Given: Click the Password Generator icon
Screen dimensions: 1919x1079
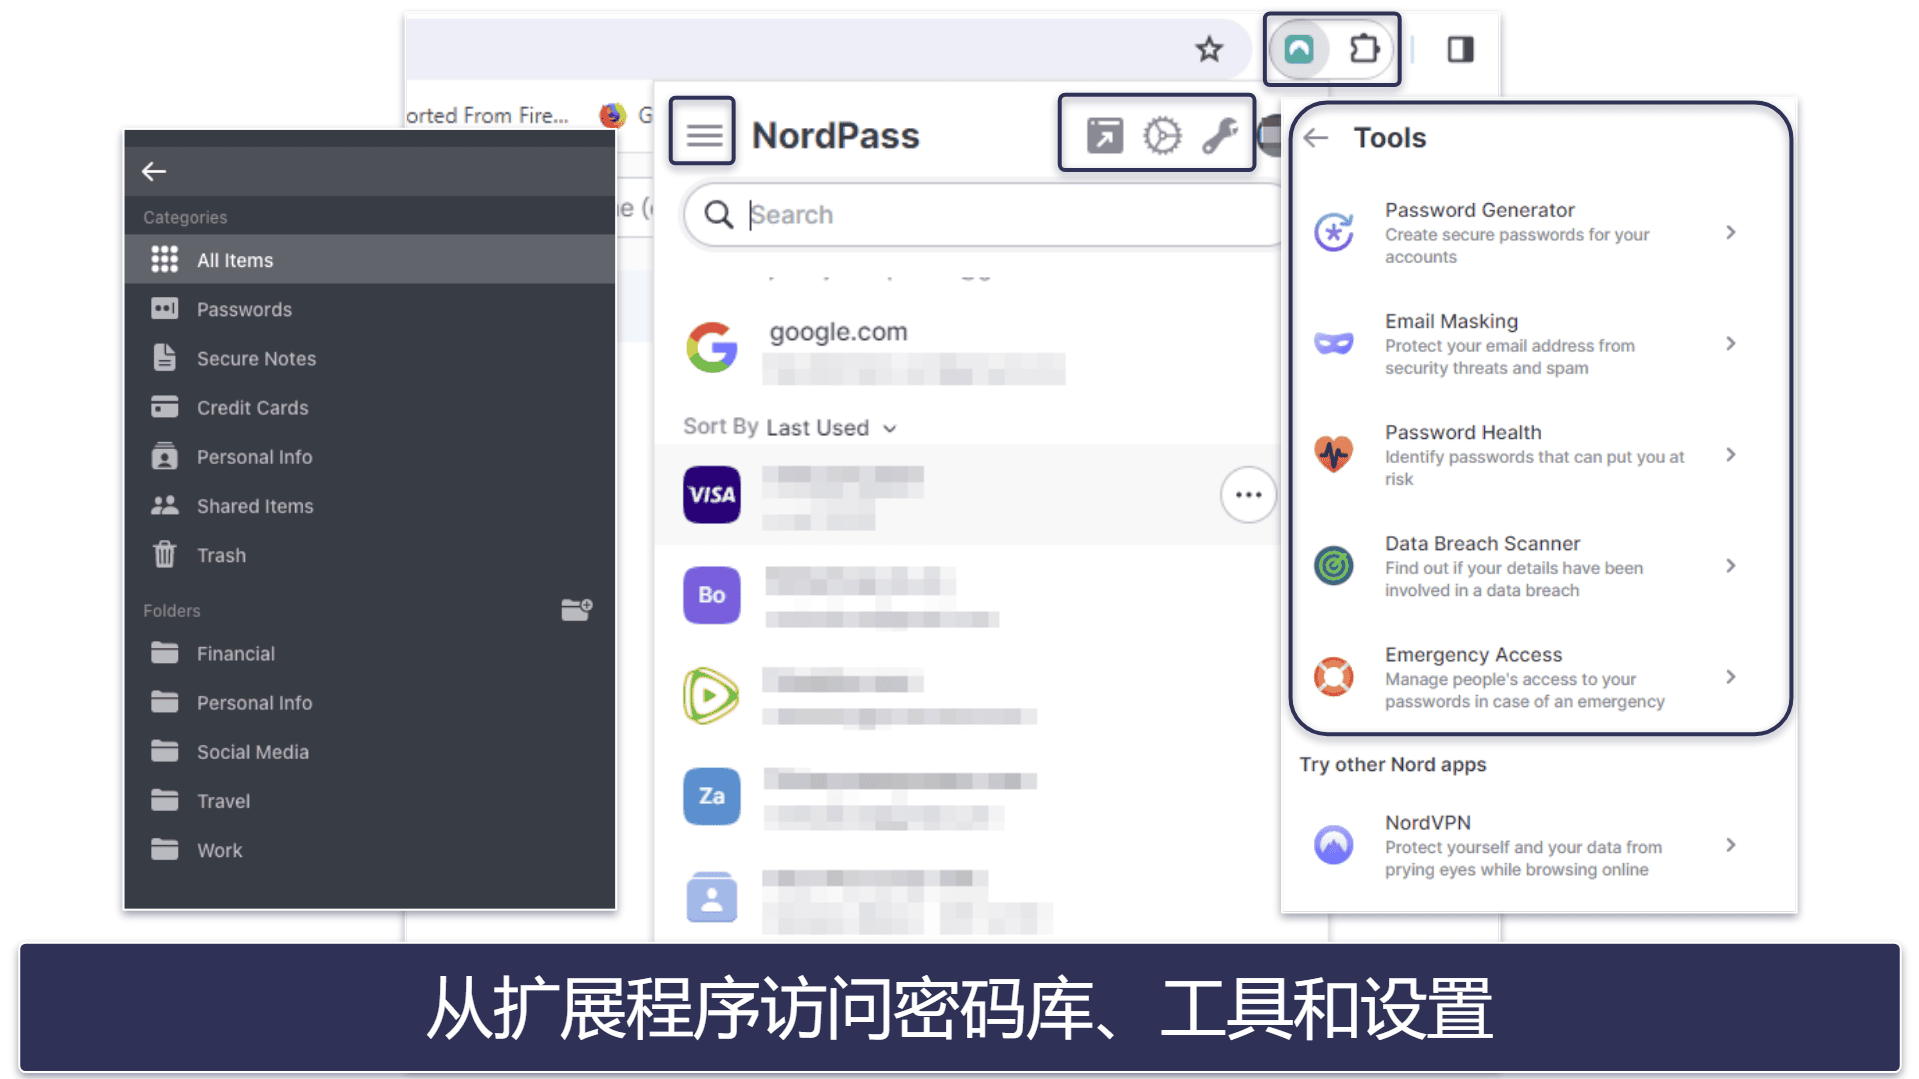Looking at the screenshot, I should (x=1334, y=232).
